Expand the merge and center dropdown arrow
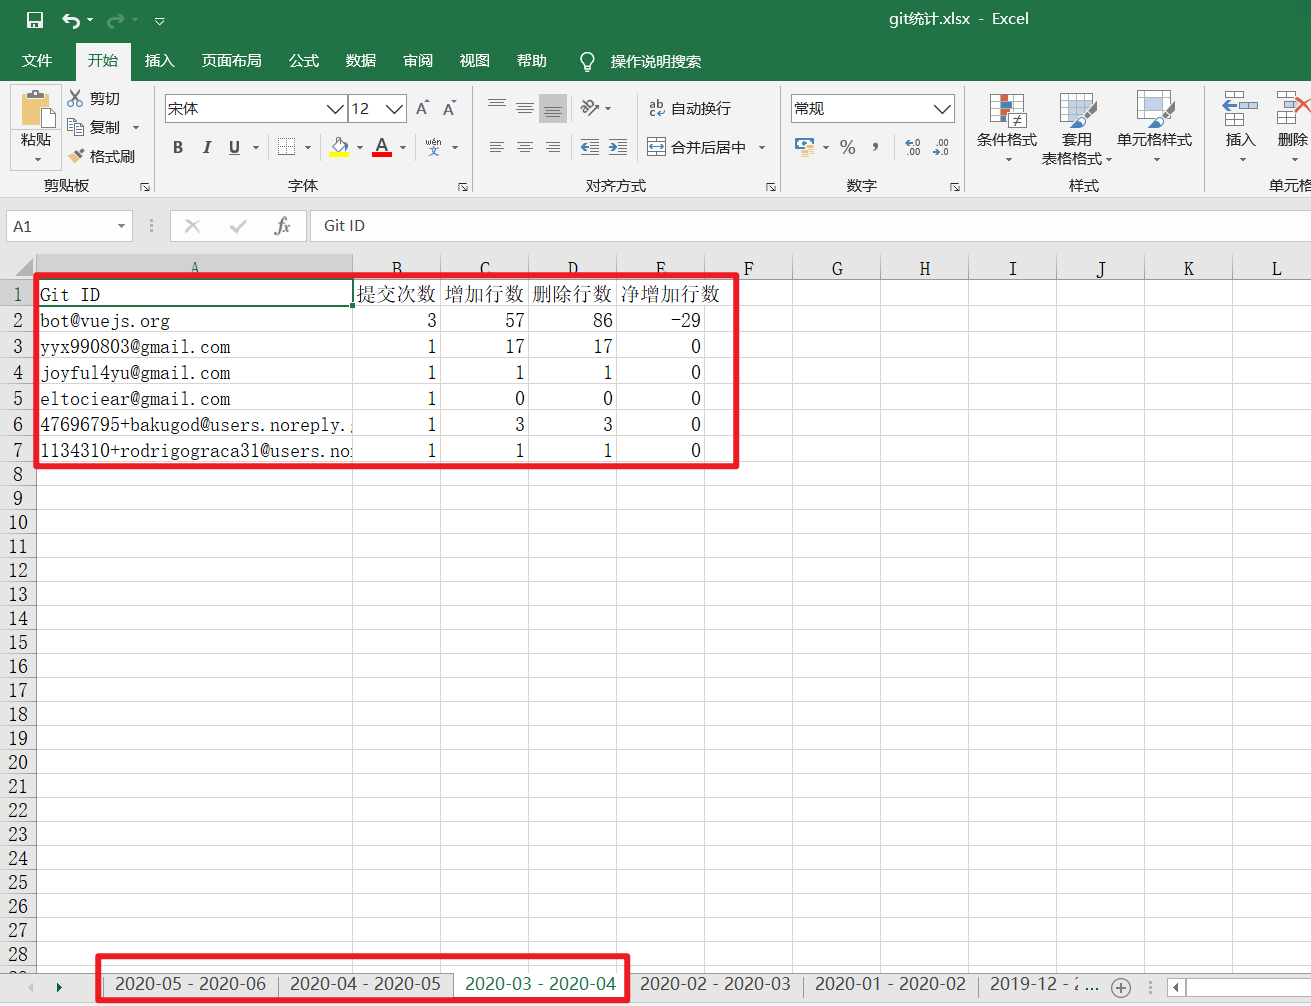The image size is (1311, 1006). point(762,148)
